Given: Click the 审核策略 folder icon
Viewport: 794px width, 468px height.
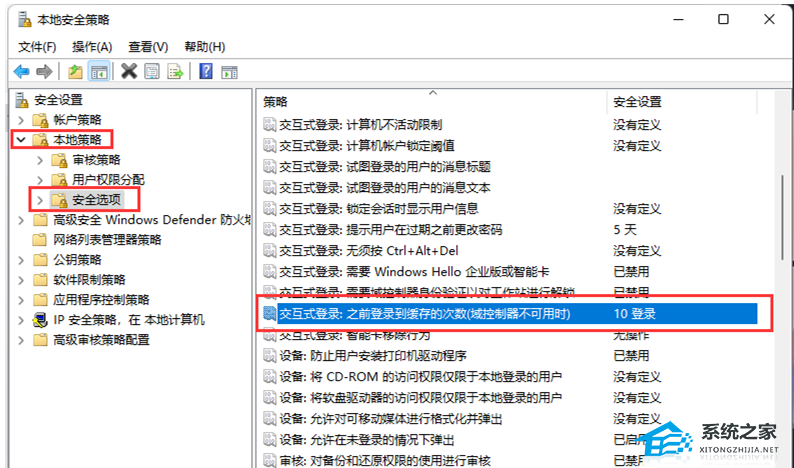Looking at the screenshot, I should (x=59, y=161).
